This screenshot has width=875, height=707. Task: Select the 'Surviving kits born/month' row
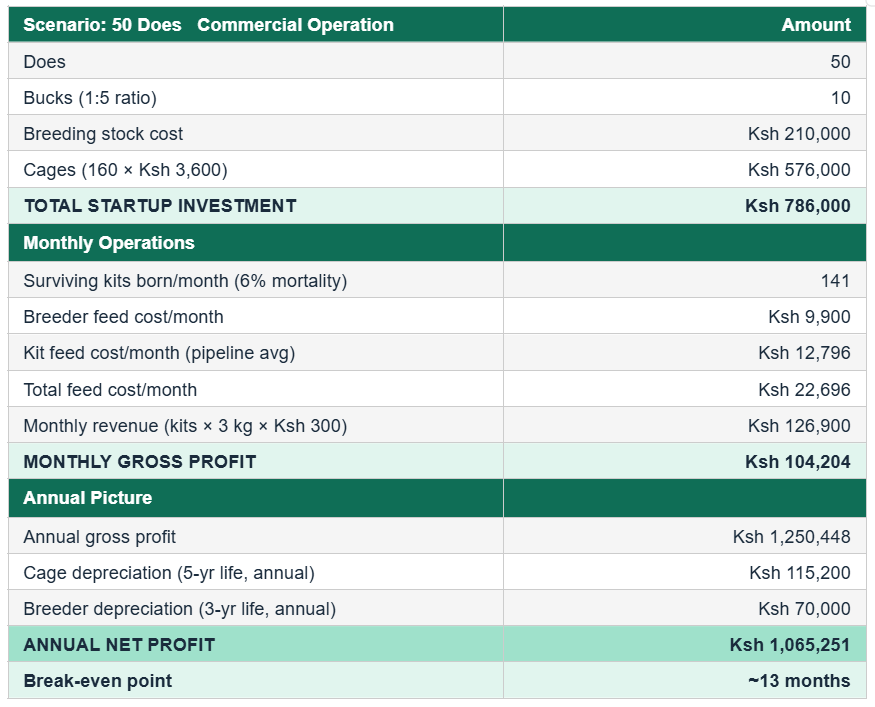437,280
